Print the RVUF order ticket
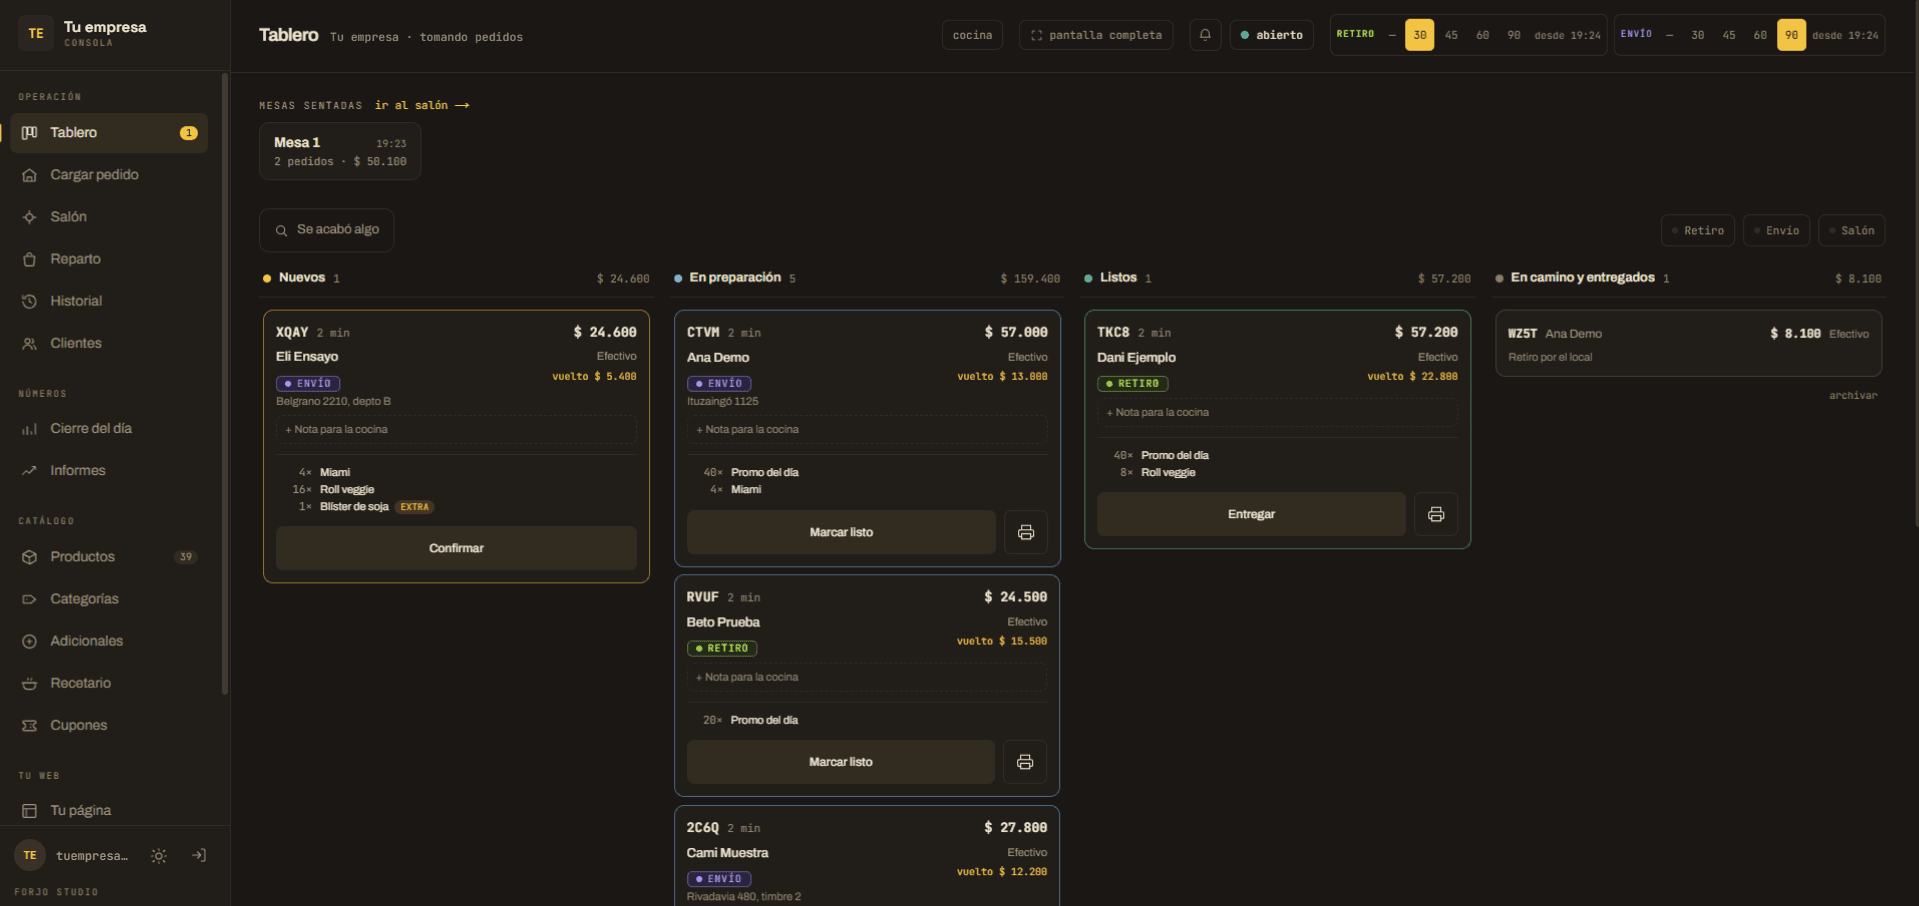This screenshot has width=1919, height=906. point(1025,762)
